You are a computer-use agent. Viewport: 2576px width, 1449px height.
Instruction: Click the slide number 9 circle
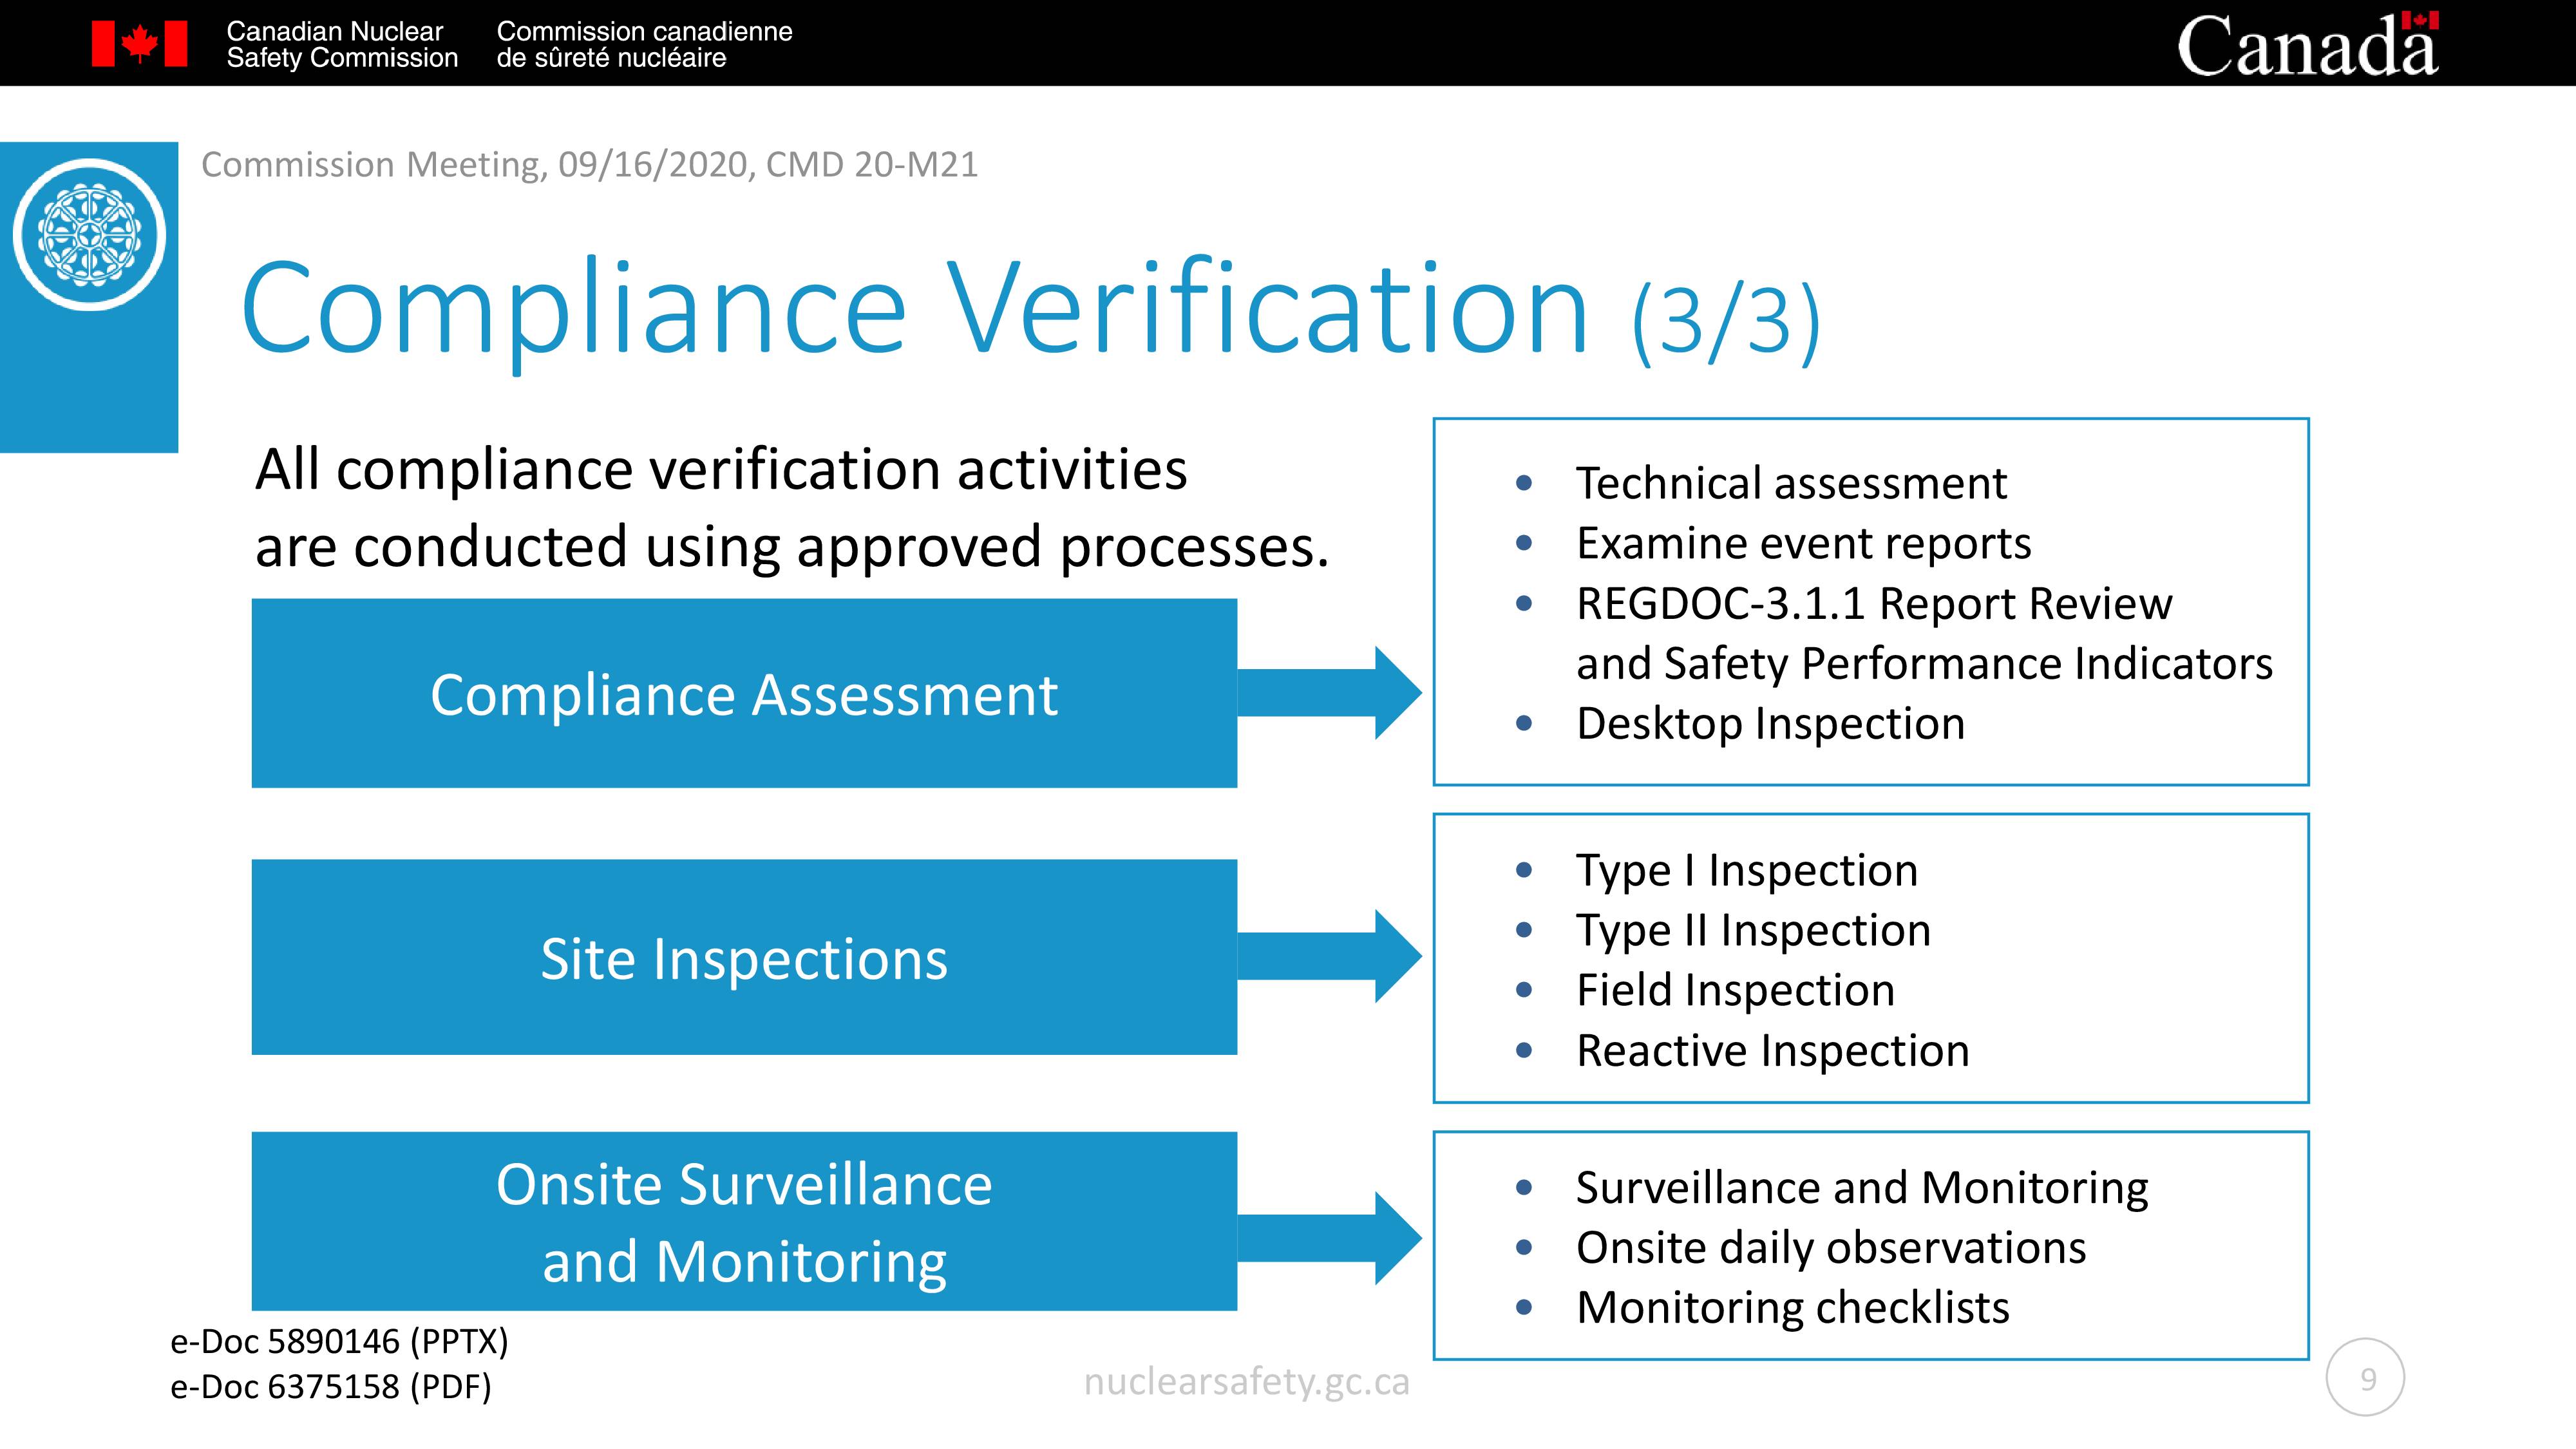(2365, 1378)
